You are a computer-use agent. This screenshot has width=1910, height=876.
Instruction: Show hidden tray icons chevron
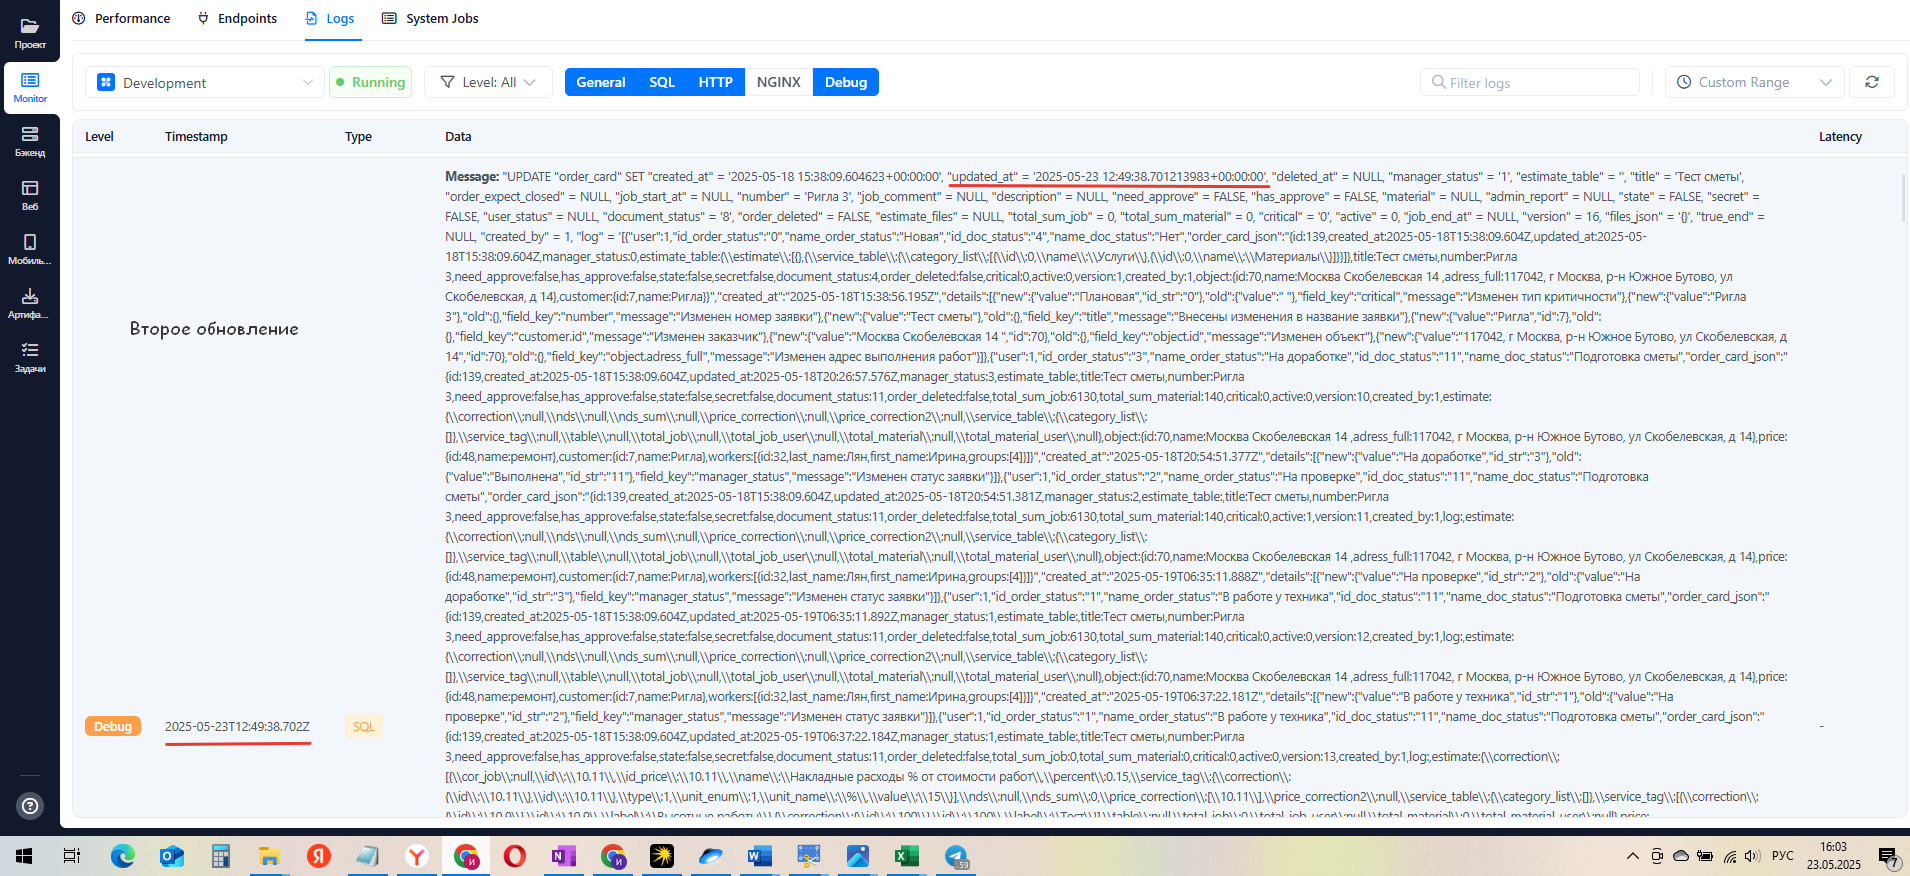[1633, 856]
